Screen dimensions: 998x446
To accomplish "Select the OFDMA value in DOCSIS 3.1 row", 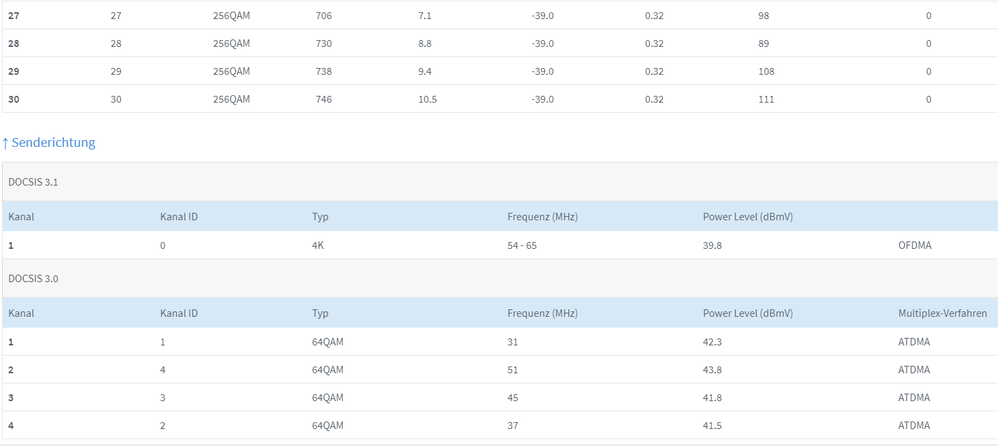I will coord(915,245).
